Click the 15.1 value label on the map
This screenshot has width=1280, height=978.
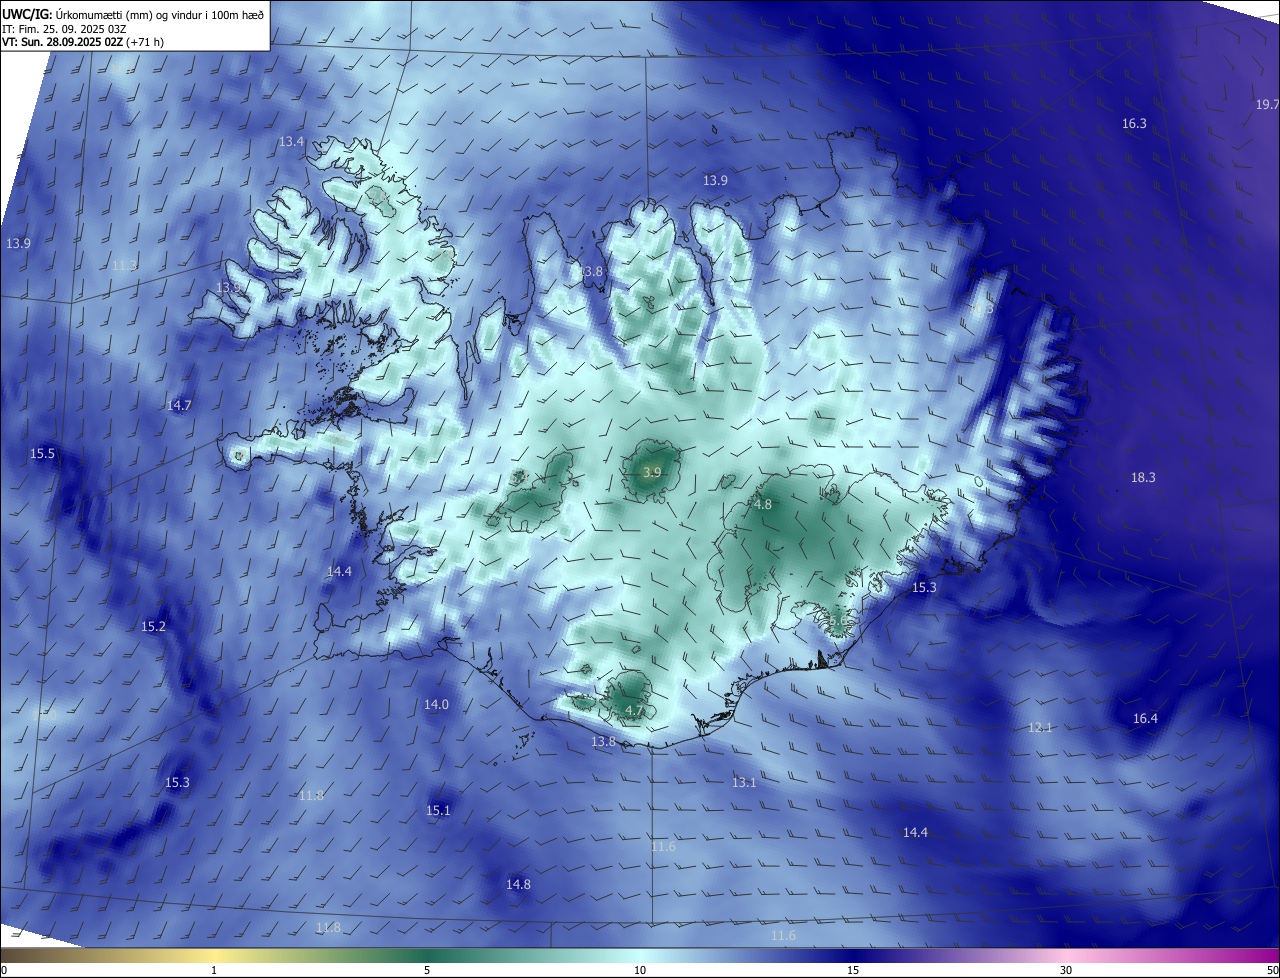click(x=438, y=811)
